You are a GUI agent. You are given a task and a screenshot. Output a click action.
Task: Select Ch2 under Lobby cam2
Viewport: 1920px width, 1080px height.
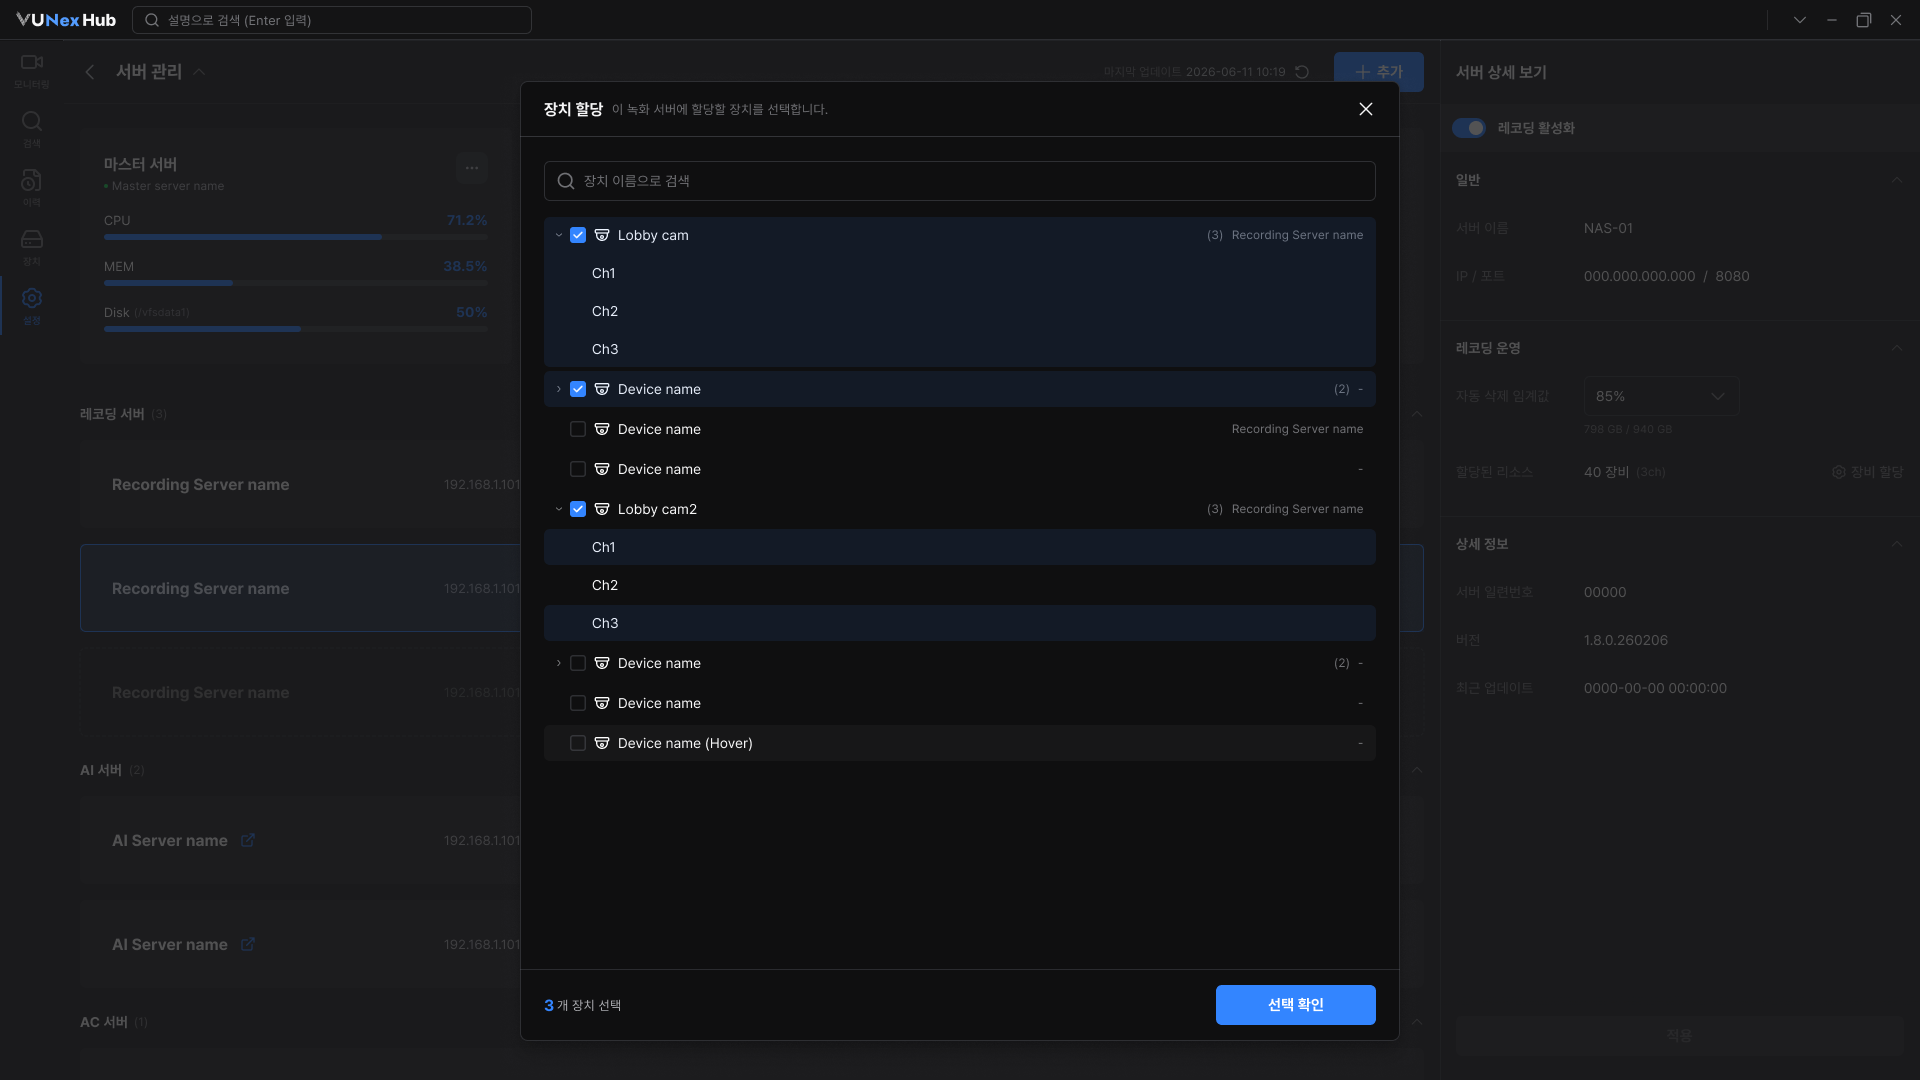click(960, 585)
